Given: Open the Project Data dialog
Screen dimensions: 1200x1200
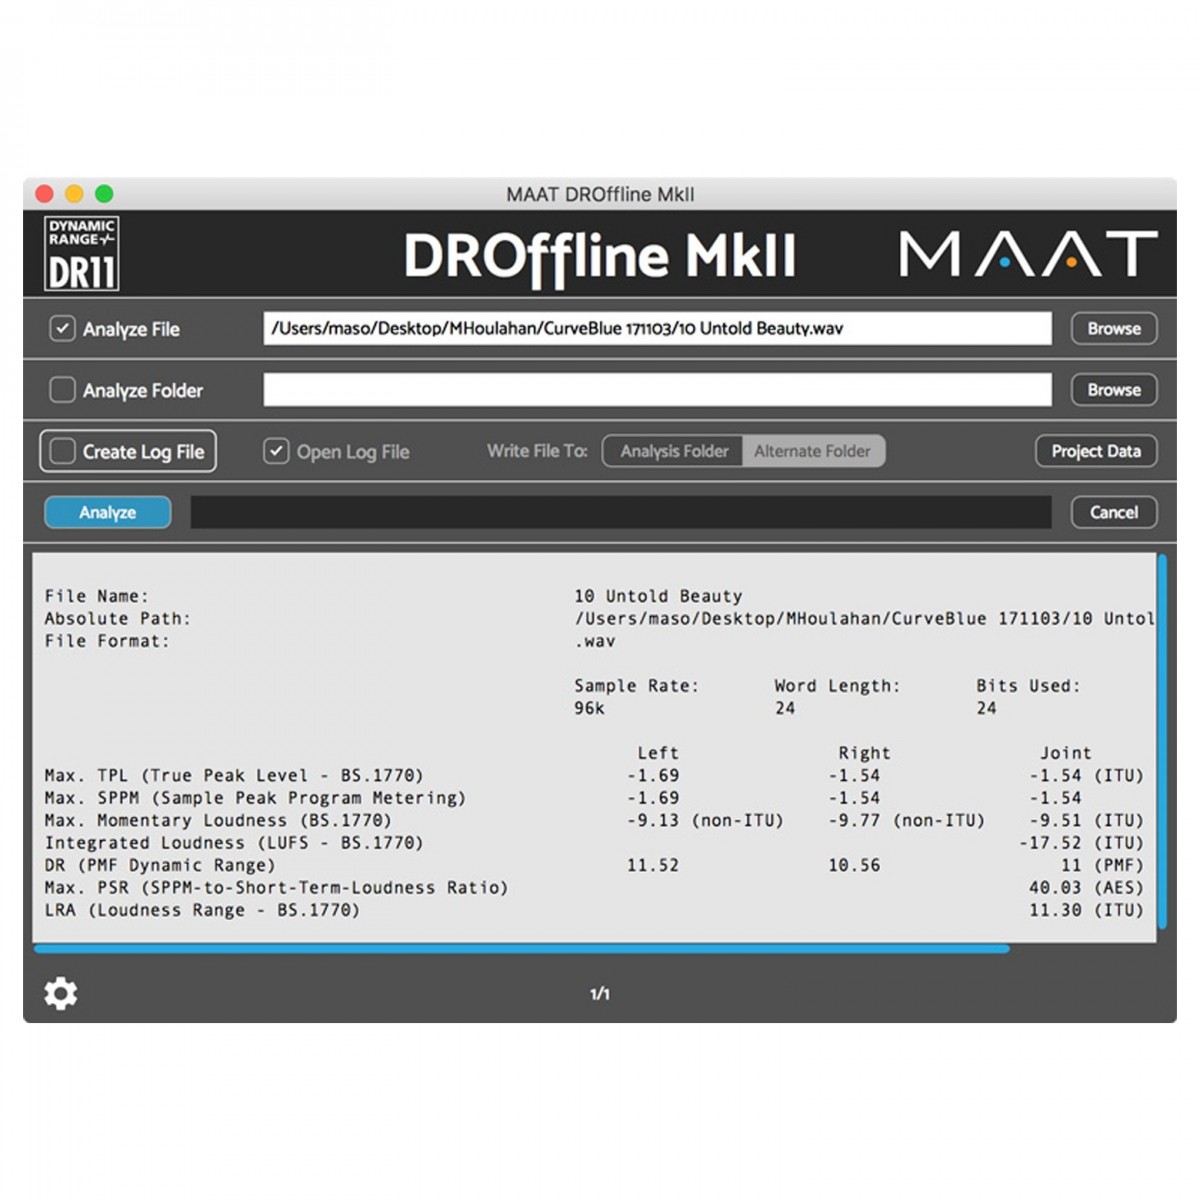Looking at the screenshot, I should coord(1095,452).
